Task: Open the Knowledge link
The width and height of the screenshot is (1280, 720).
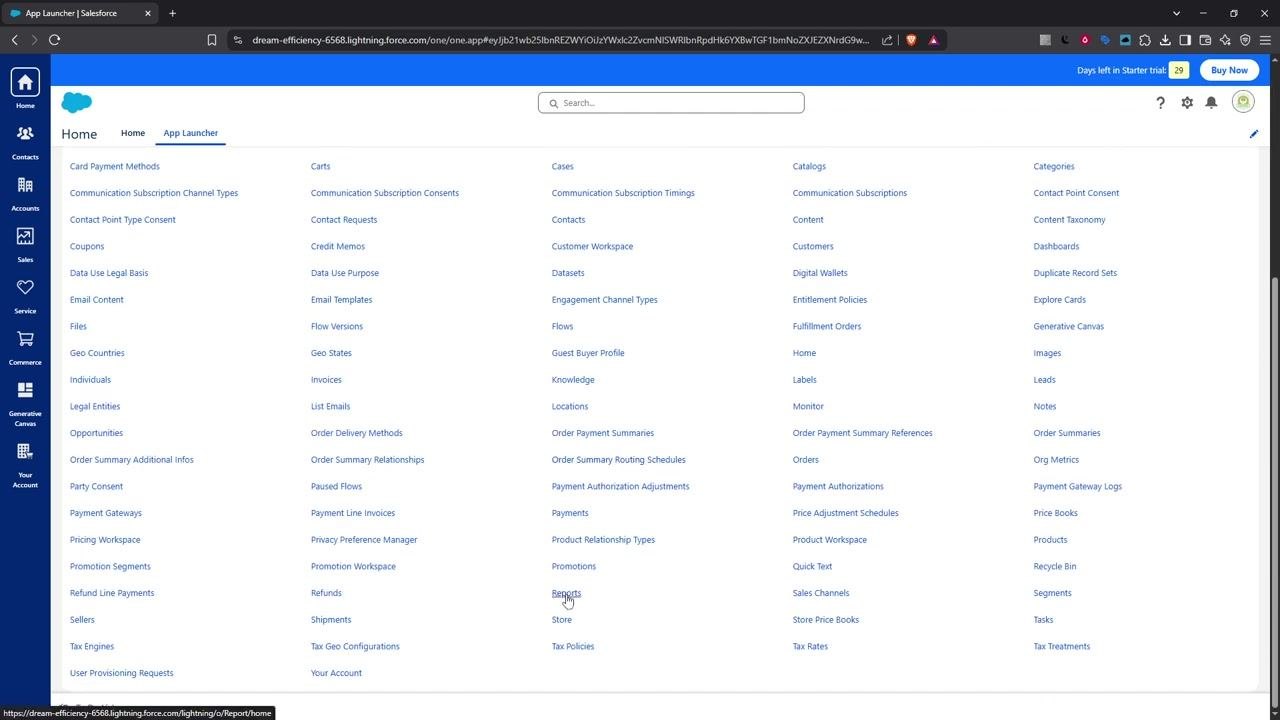Action: [x=573, y=380]
